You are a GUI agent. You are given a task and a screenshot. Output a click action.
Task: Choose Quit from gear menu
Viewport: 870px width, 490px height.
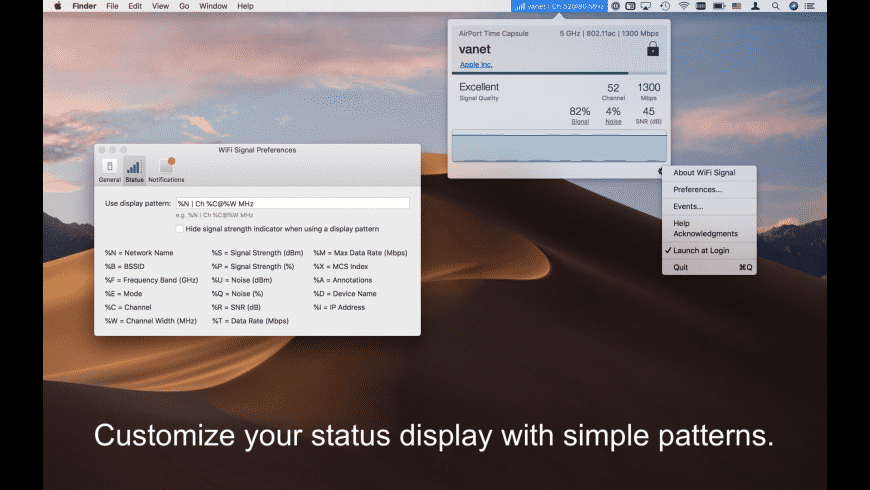[x=709, y=267]
